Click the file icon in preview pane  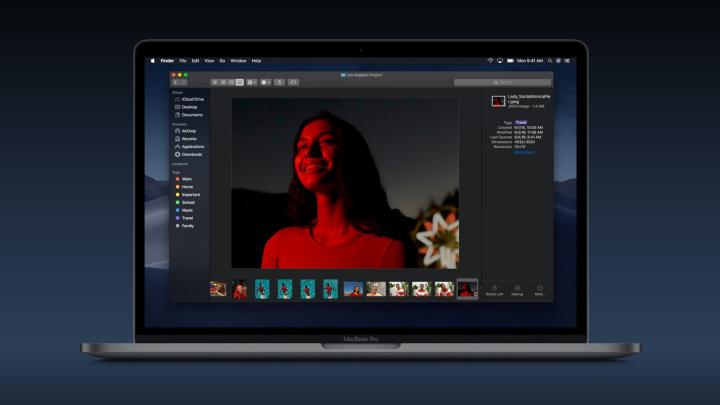(x=498, y=101)
